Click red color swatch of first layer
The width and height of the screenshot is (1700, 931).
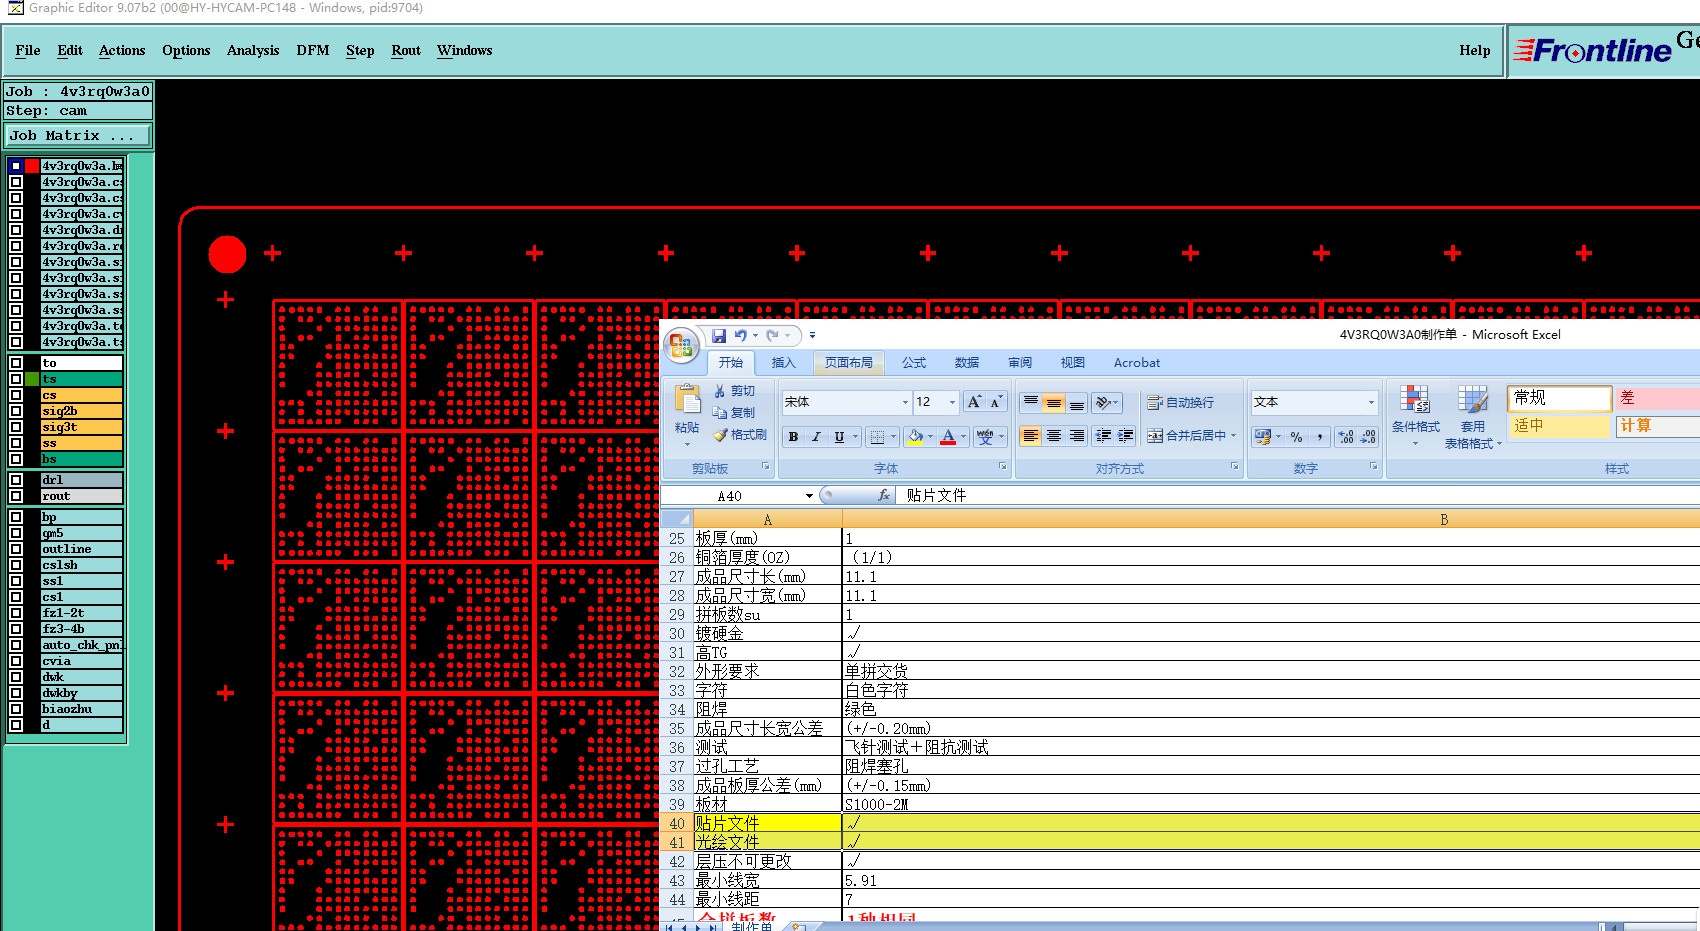pos(33,166)
